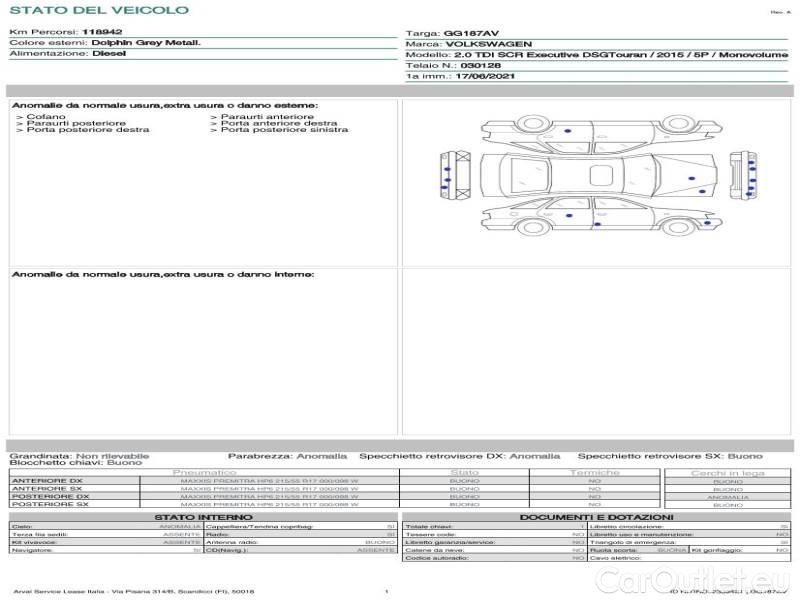
Task: Click the 'STATO INTERNO' section header
Action: (x=203, y=517)
